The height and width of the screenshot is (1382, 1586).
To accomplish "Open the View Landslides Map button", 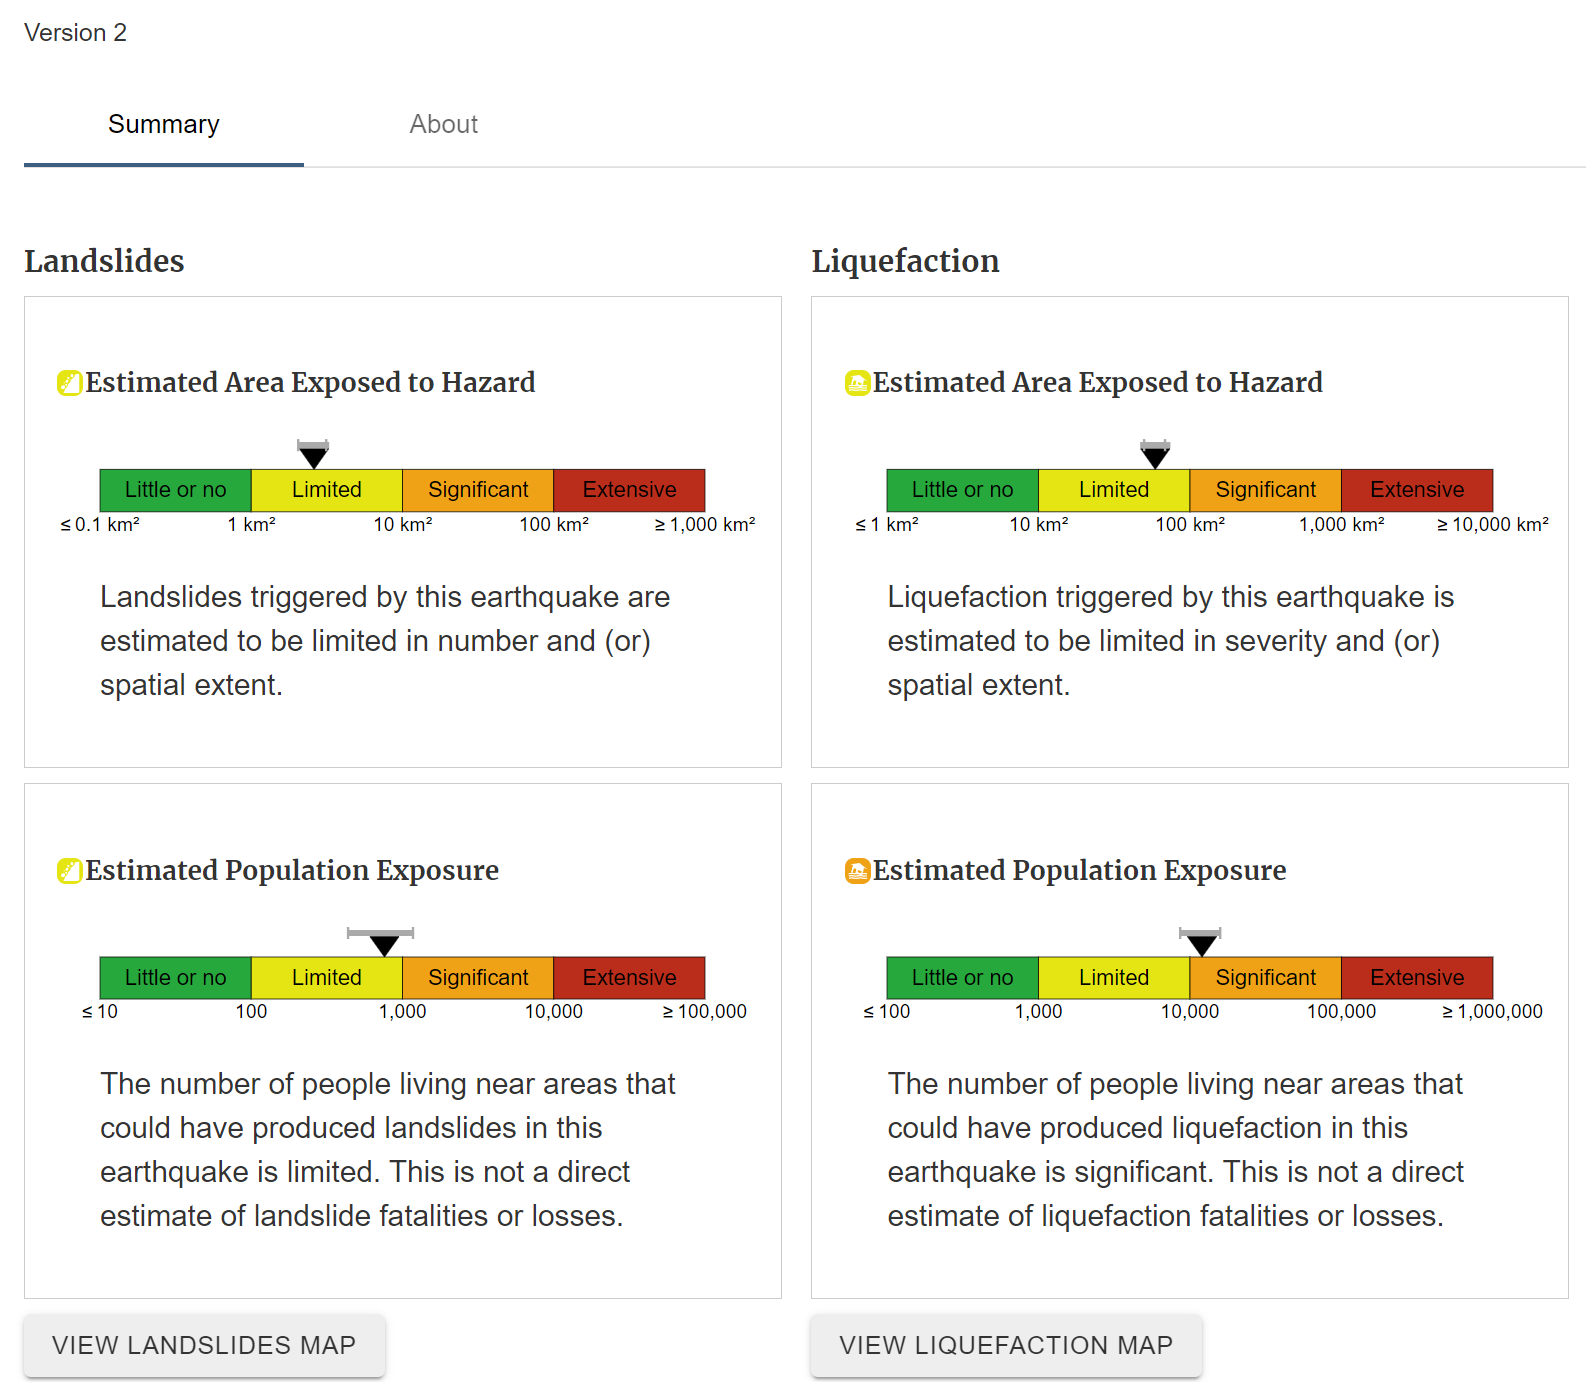I will (x=204, y=1345).
